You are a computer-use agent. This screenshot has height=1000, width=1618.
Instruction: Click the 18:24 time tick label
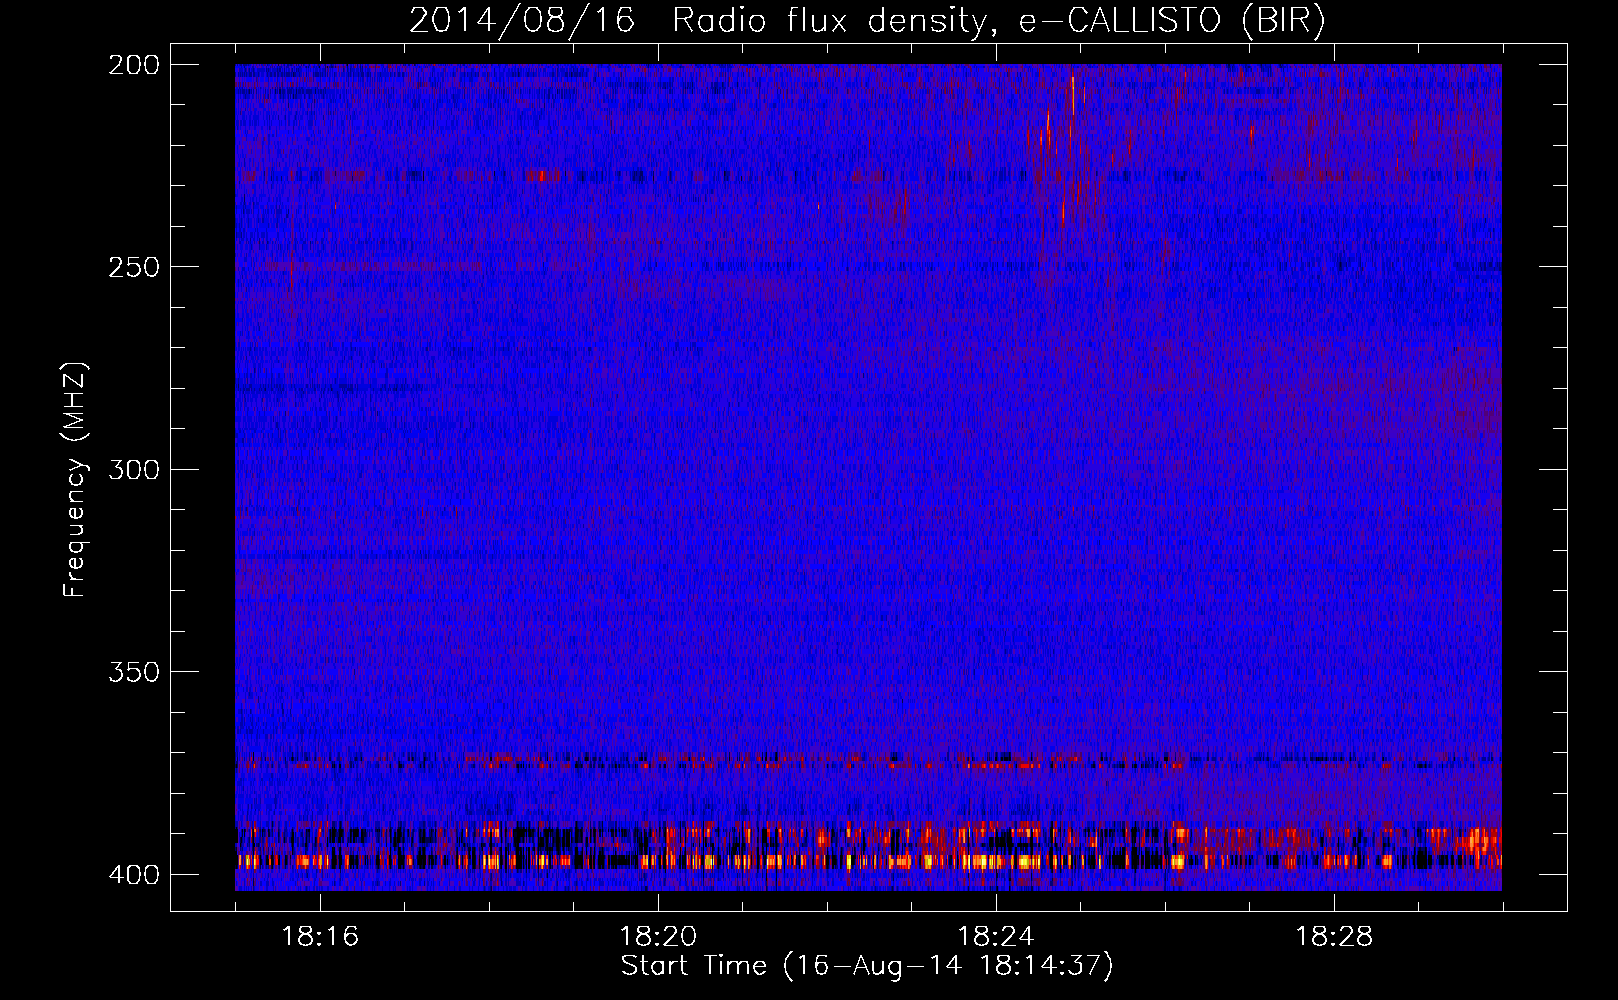point(996,936)
